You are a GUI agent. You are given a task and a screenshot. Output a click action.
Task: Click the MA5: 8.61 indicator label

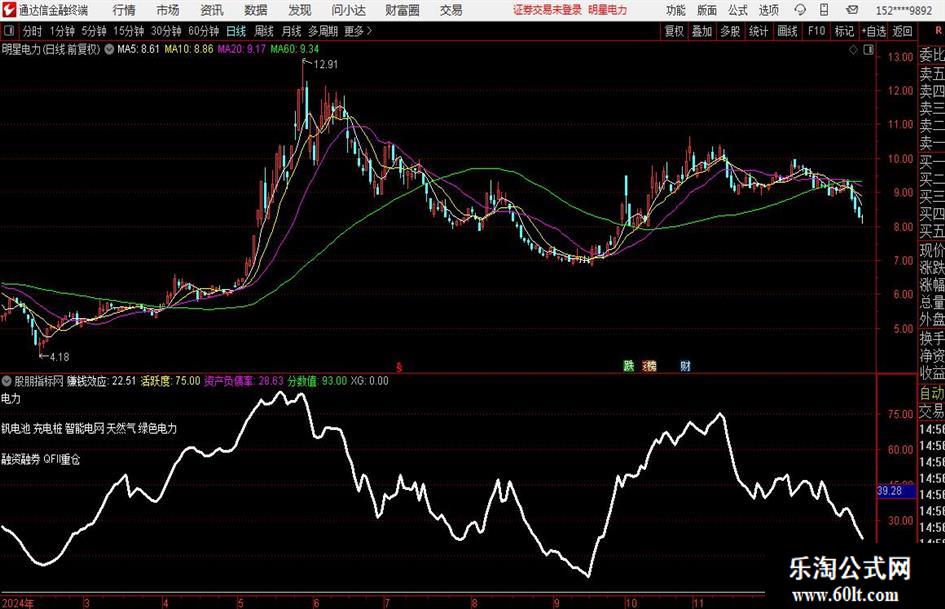[138, 49]
